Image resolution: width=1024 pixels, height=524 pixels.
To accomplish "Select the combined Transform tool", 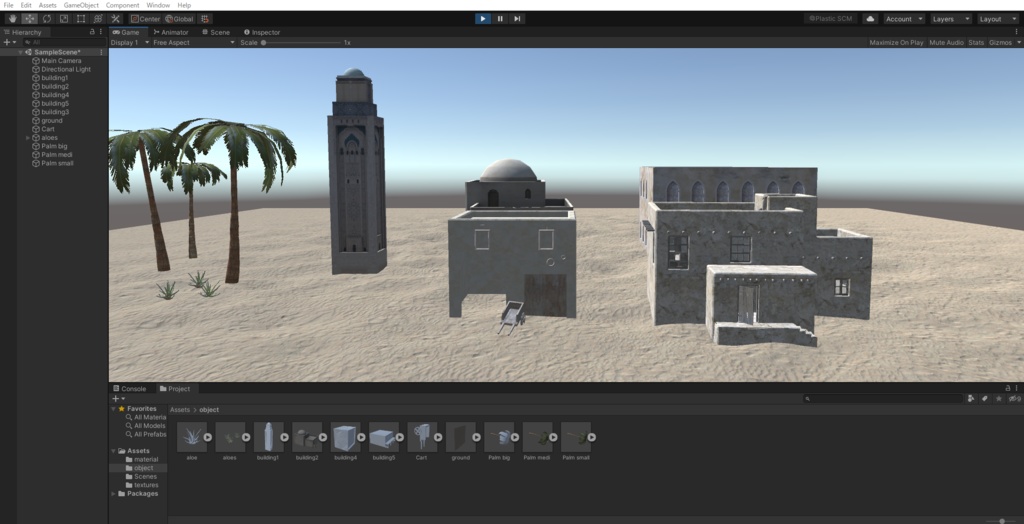I will pos(98,19).
